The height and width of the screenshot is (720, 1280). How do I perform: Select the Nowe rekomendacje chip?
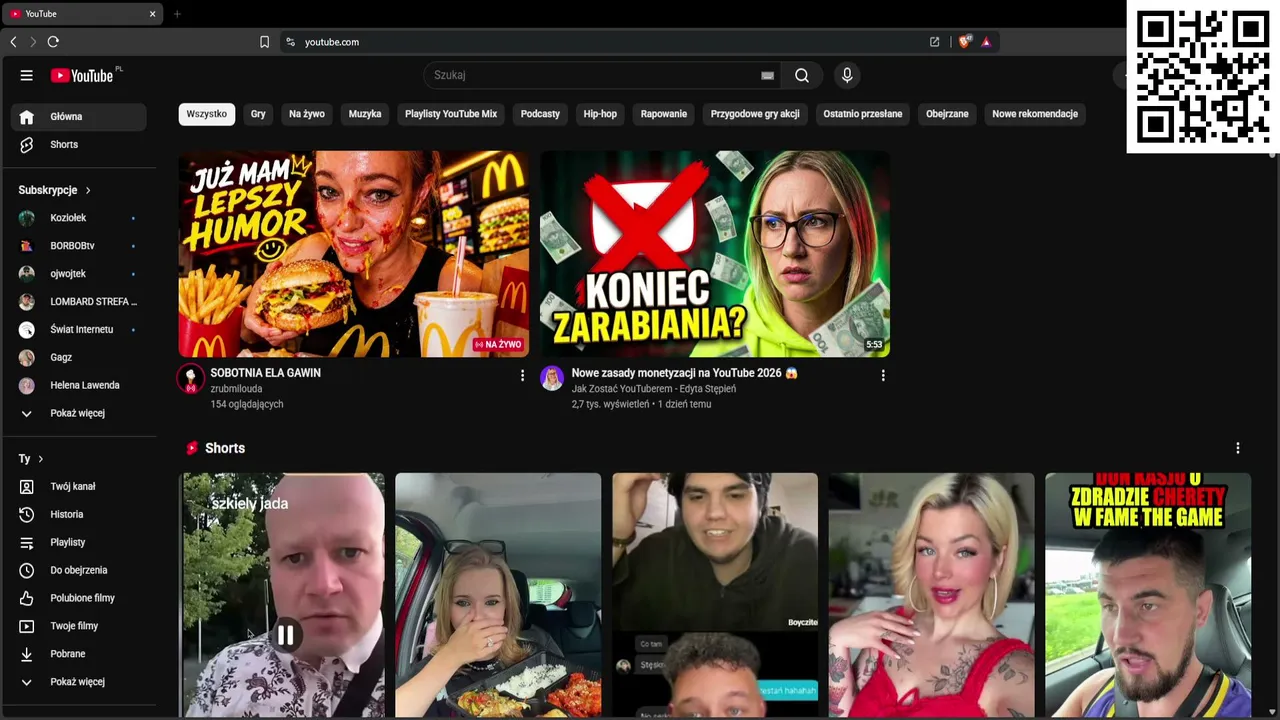1035,114
